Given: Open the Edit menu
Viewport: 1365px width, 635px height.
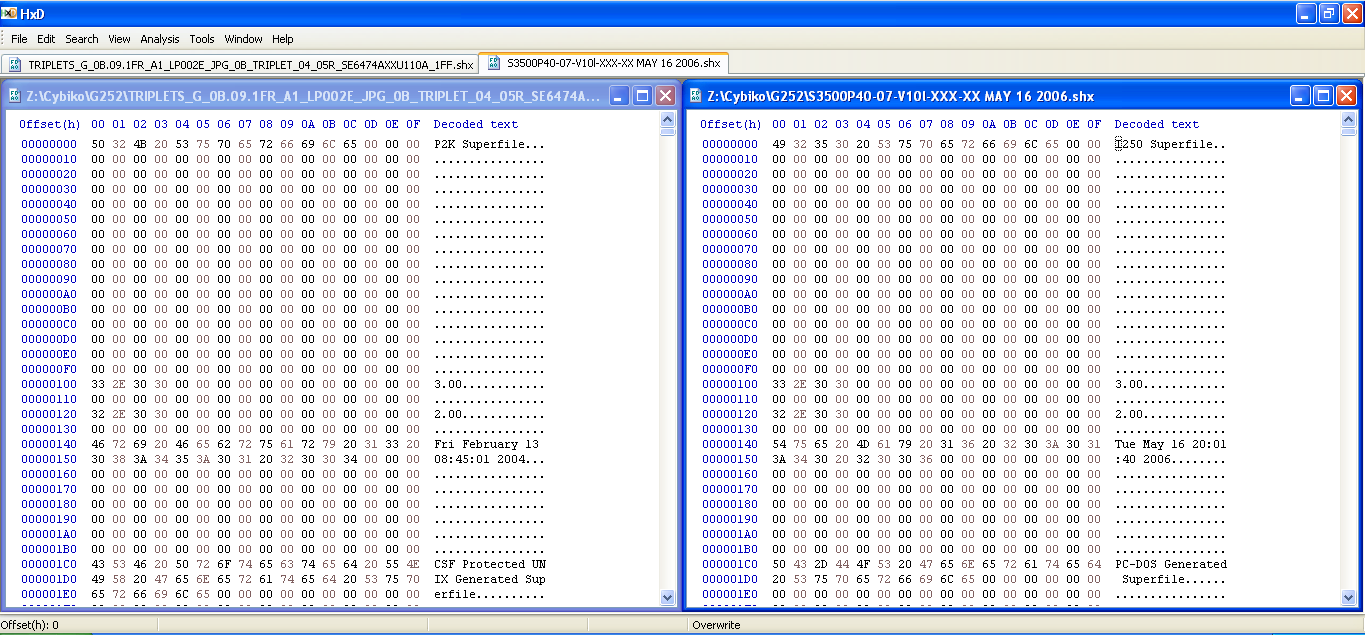Looking at the screenshot, I should click(x=46, y=39).
